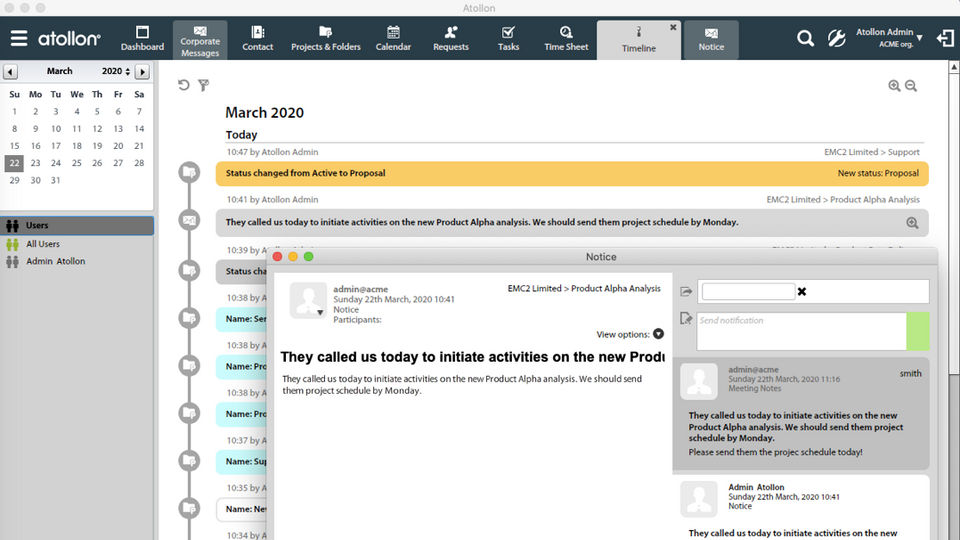The image size is (960, 540).
Task: Refresh the timeline
Action: pos(184,85)
